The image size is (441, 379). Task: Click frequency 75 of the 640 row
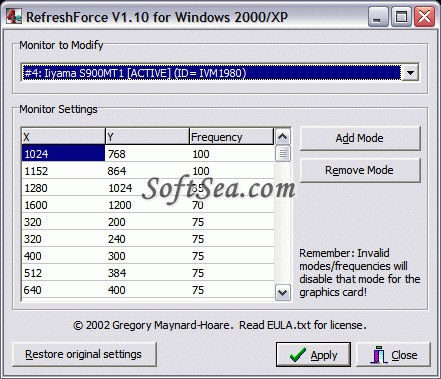[x=198, y=290]
